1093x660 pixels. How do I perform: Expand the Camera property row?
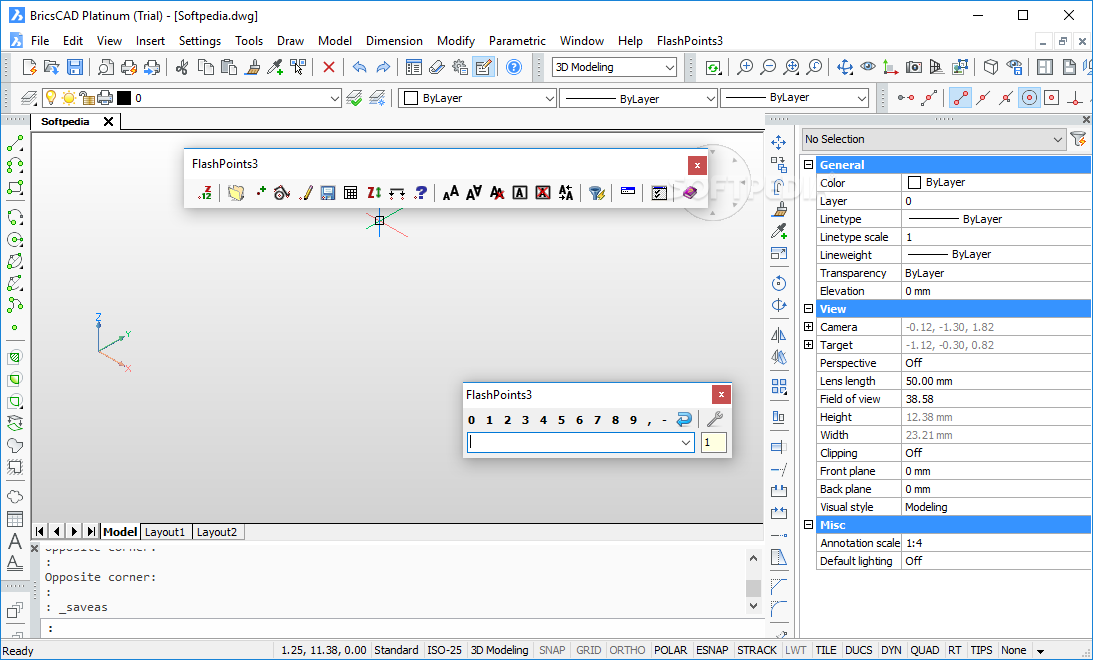pyautogui.click(x=809, y=327)
